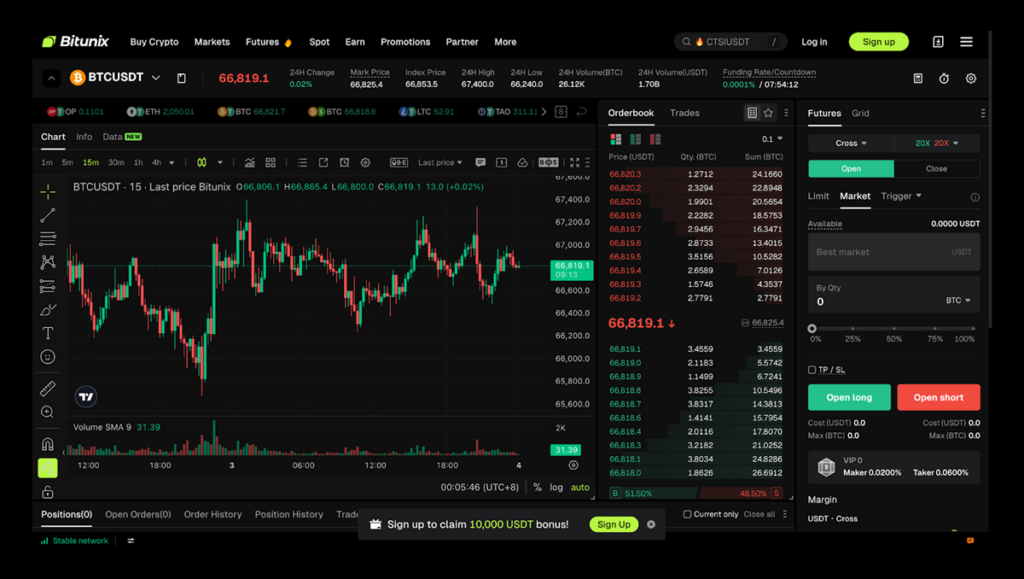The image size is (1024, 579).
Task: Open the Order History tab
Action: click(213, 514)
